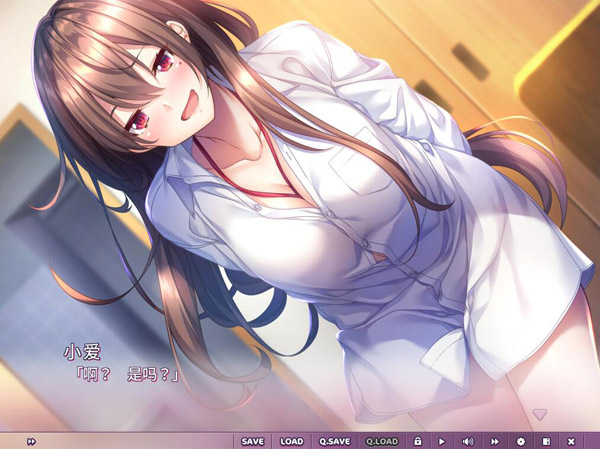
Task: Click the speaker name 小爱
Action: (82, 352)
